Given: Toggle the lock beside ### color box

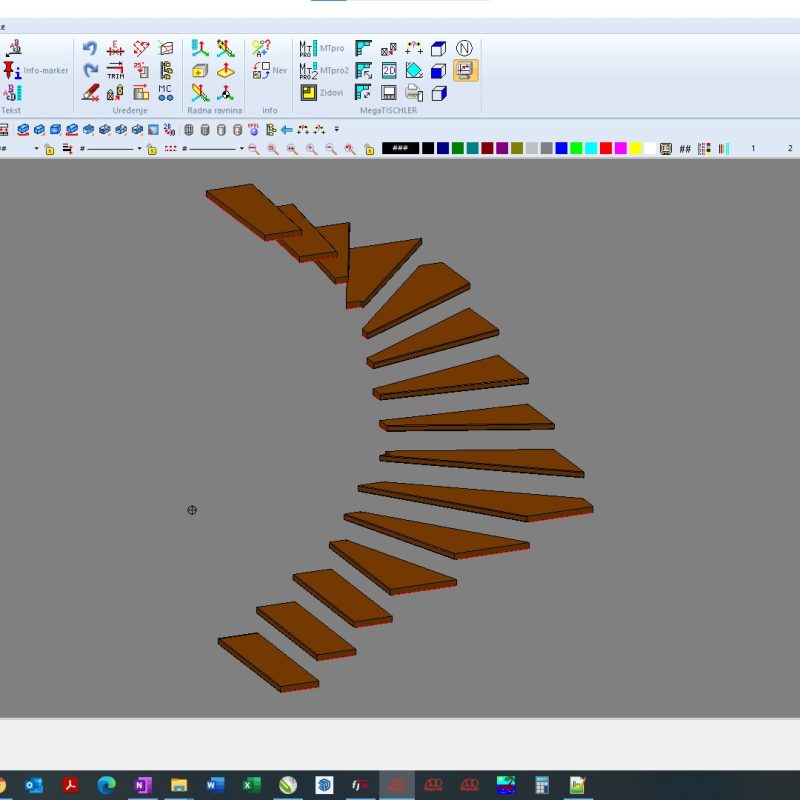Looking at the screenshot, I should pyautogui.click(x=369, y=149).
